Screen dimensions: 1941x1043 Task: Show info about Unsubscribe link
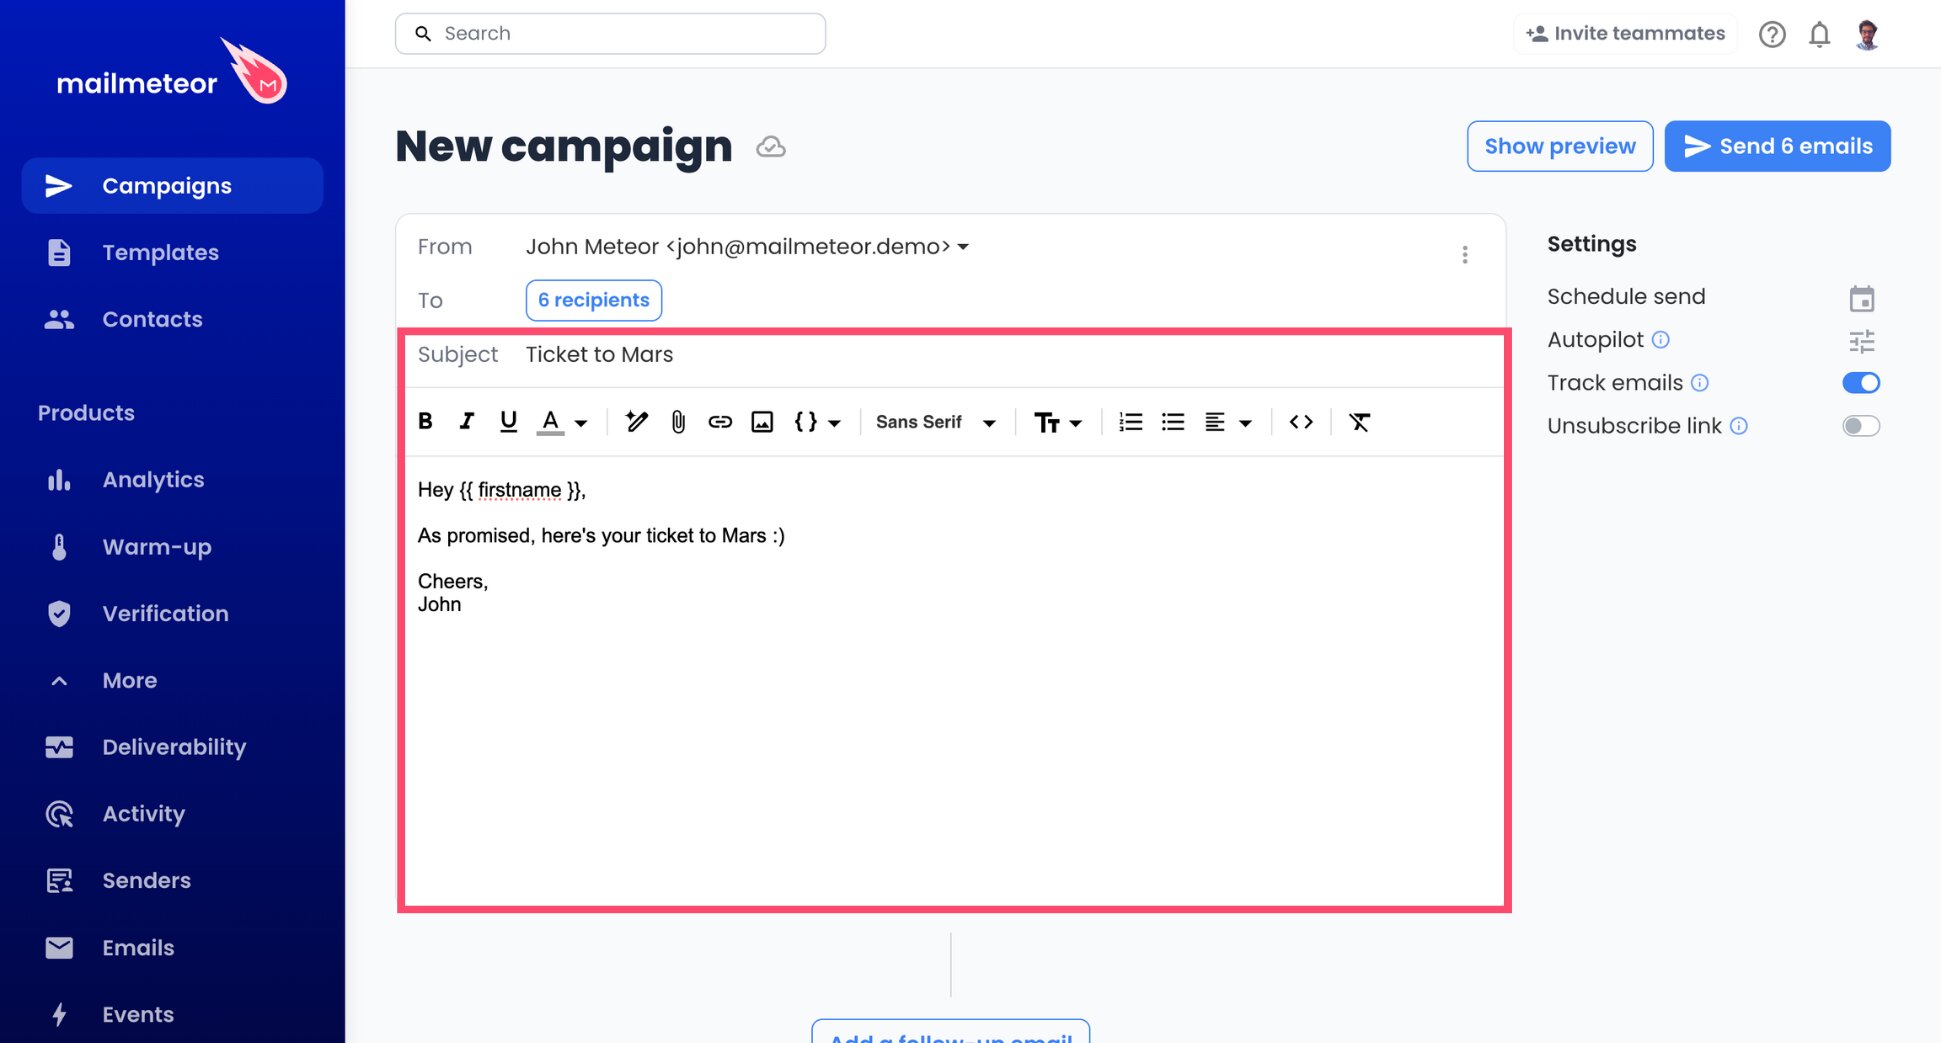pyautogui.click(x=1738, y=425)
